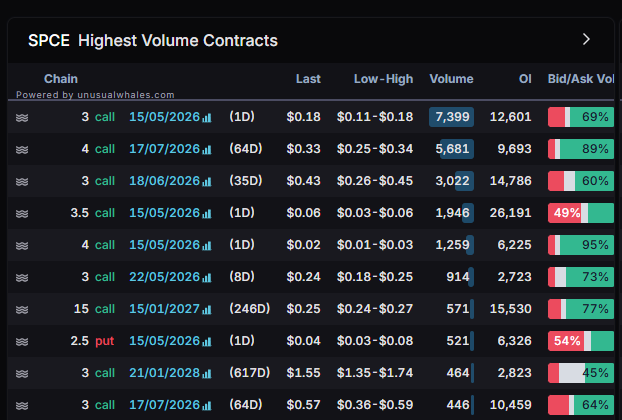622x420 pixels.
Task: Open the 22/05/2026 expiry link
Action: pos(165,277)
